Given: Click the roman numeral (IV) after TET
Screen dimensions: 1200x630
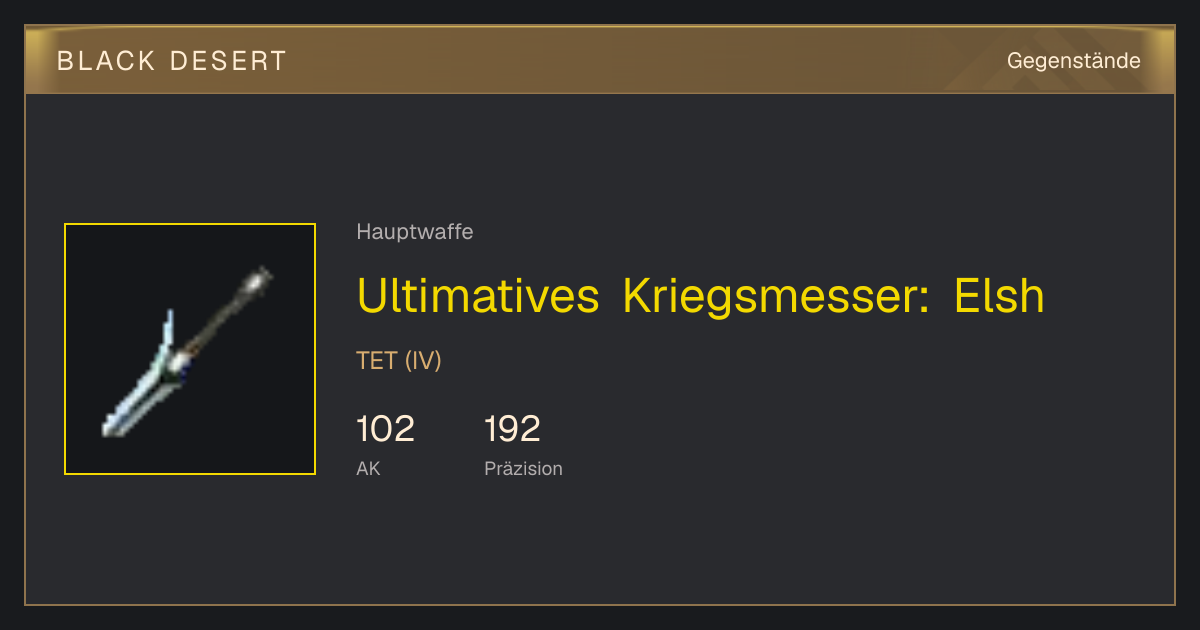Looking at the screenshot, I should coord(423,361).
